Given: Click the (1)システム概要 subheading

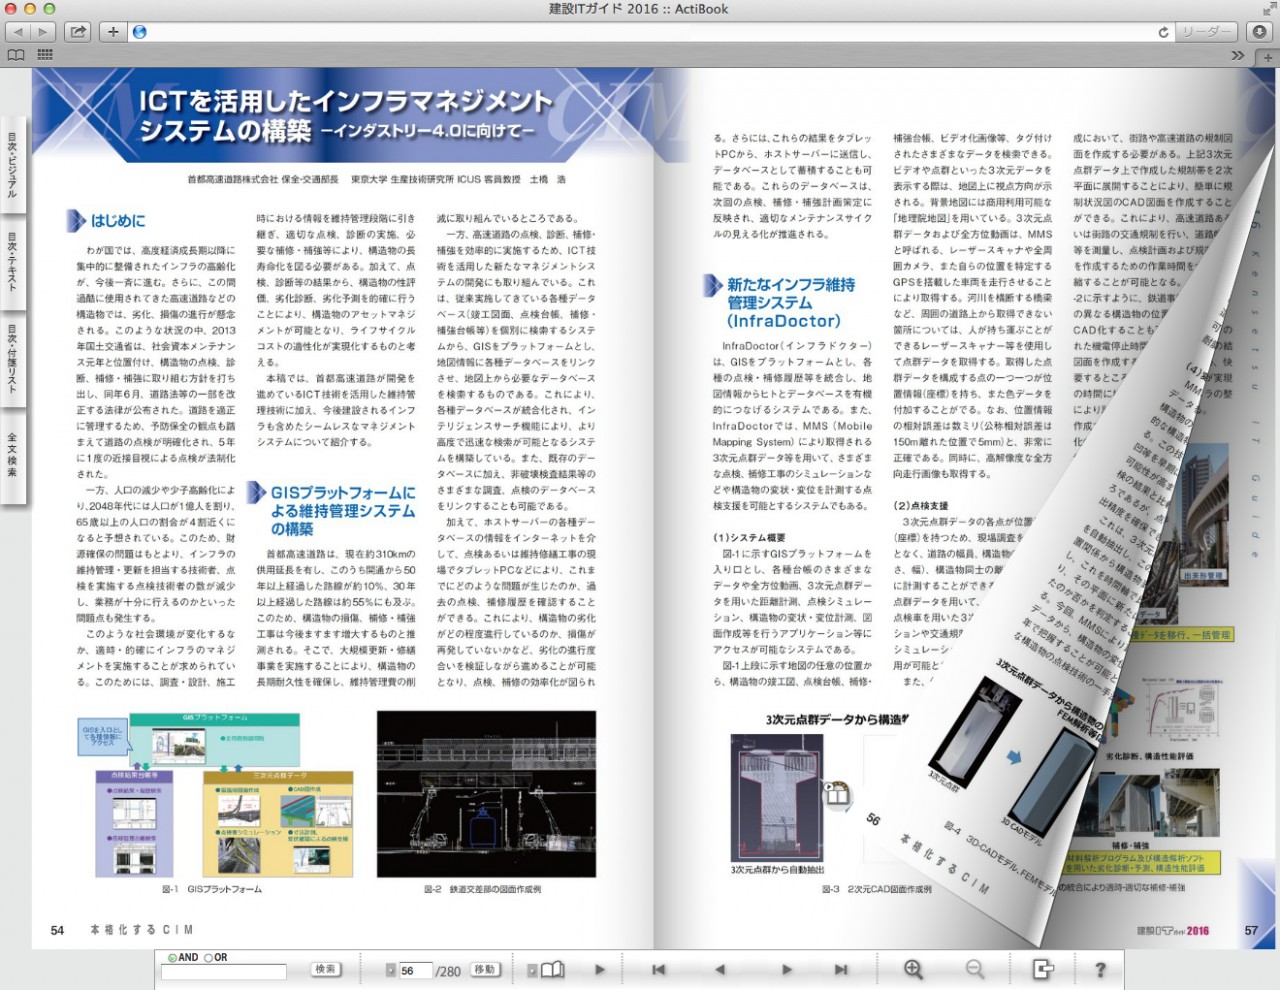Looking at the screenshot, I should 749,537.
